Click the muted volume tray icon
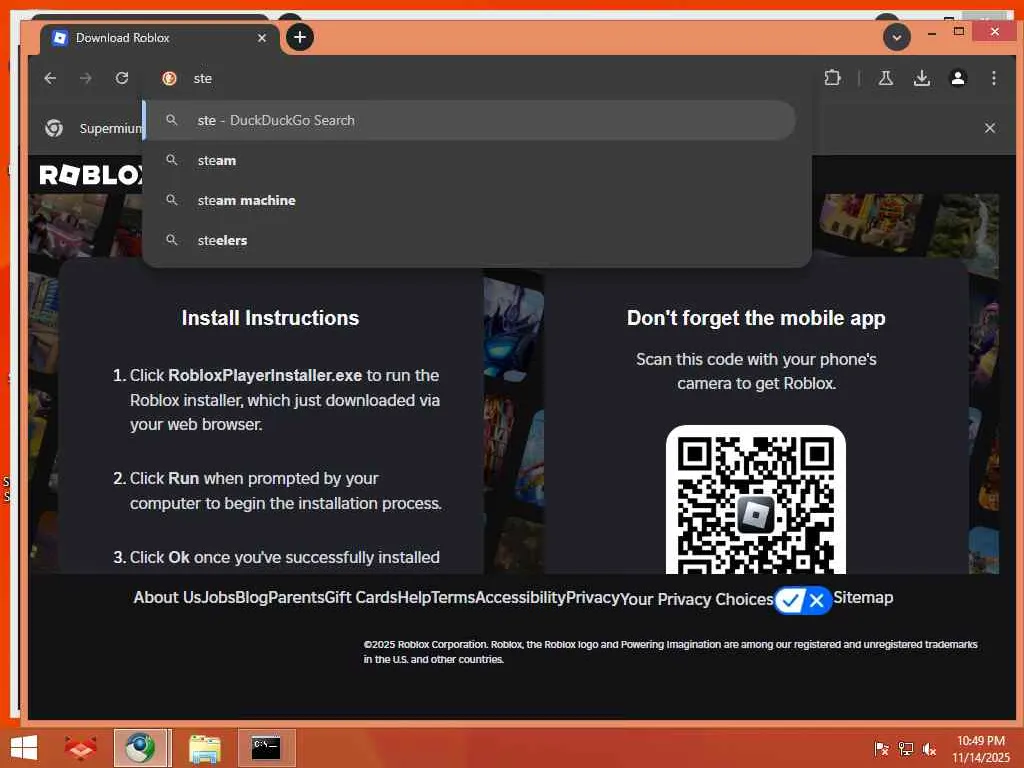The width and height of the screenshot is (1024, 768). coord(929,749)
